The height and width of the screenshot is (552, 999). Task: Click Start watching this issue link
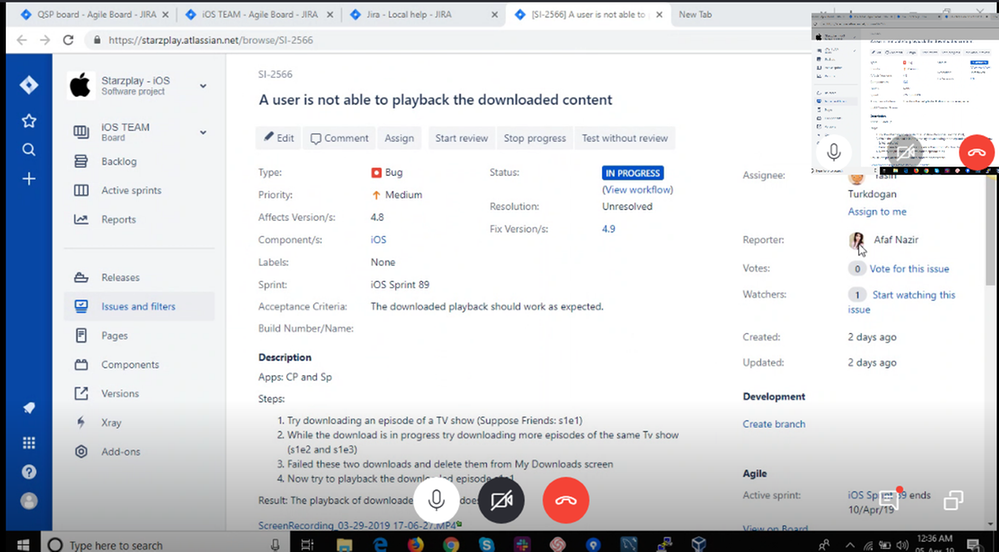pos(902,302)
